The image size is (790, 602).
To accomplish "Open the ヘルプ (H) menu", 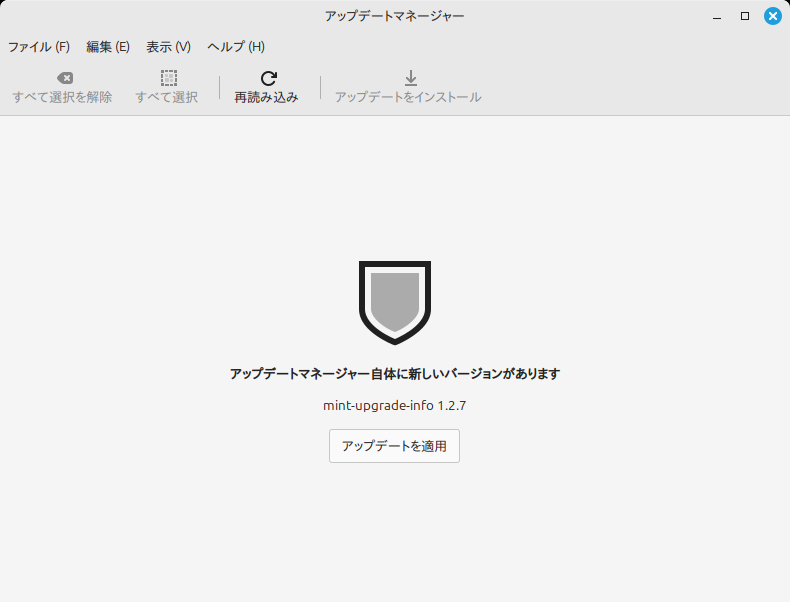I will (x=236, y=47).
